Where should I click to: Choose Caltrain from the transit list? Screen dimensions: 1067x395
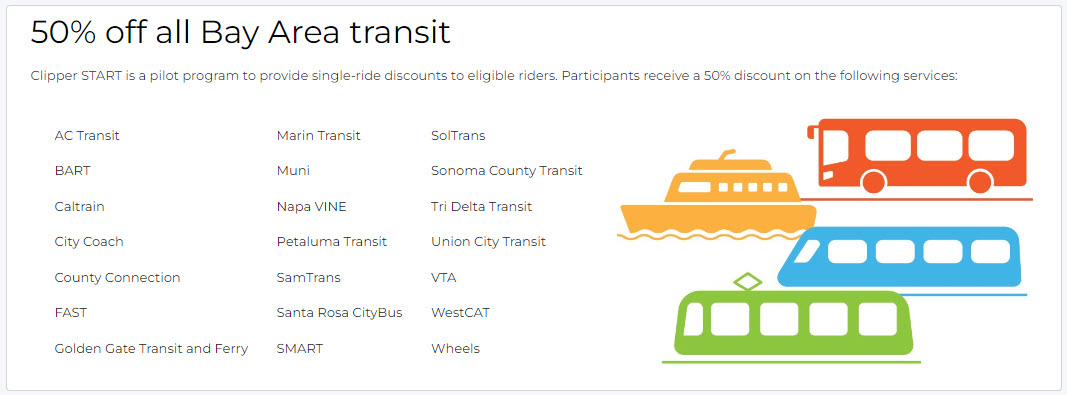pyautogui.click(x=80, y=206)
